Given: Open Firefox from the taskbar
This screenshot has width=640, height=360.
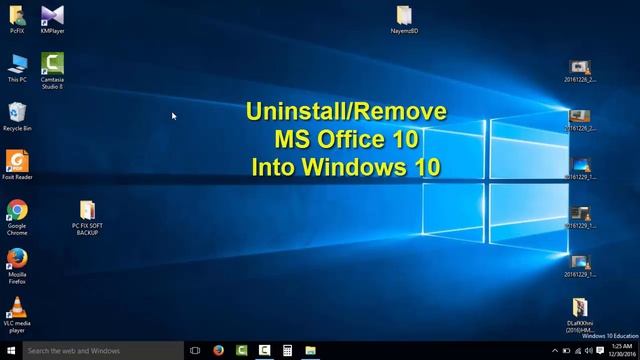Looking at the screenshot, I should pyautogui.click(x=218, y=351).
